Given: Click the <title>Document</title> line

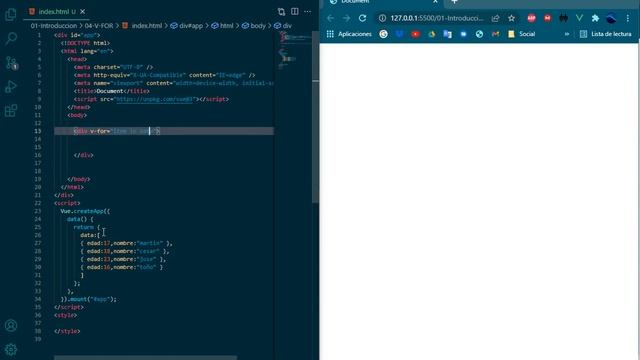Looking at the screenshot, I should [x=111, y=91].
